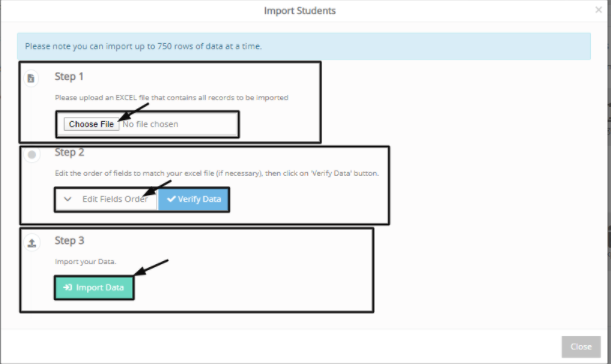Expand the Edit Fields Order chevron

coord(67,199)
